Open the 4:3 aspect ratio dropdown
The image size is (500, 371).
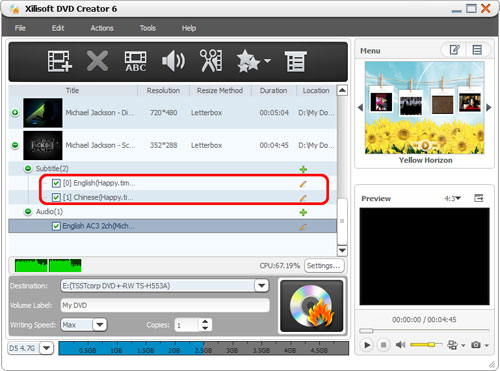(x=452, y=198)
